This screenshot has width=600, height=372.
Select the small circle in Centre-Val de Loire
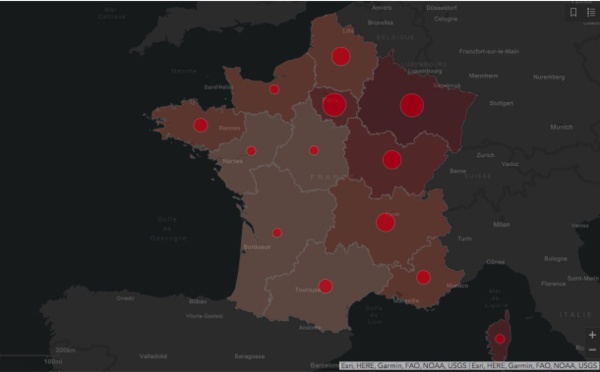click(314, 150)
